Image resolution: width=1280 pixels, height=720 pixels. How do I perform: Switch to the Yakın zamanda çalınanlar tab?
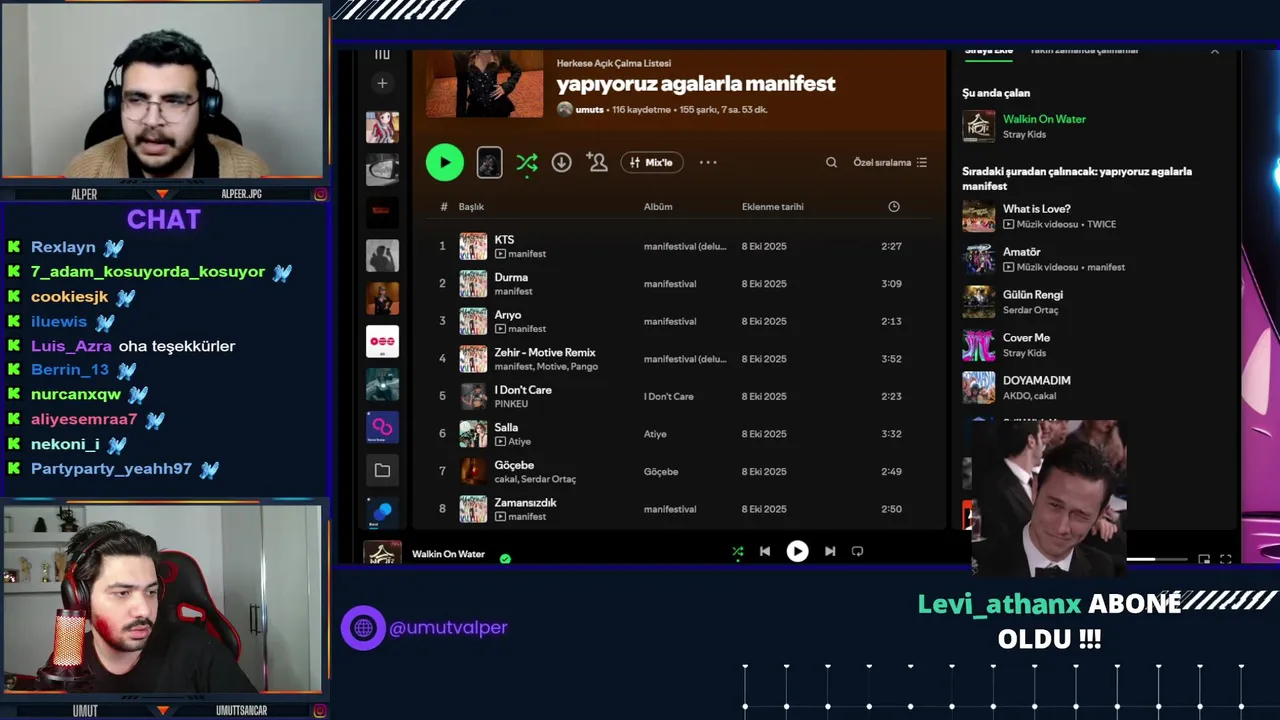[x=1084, y=50]
